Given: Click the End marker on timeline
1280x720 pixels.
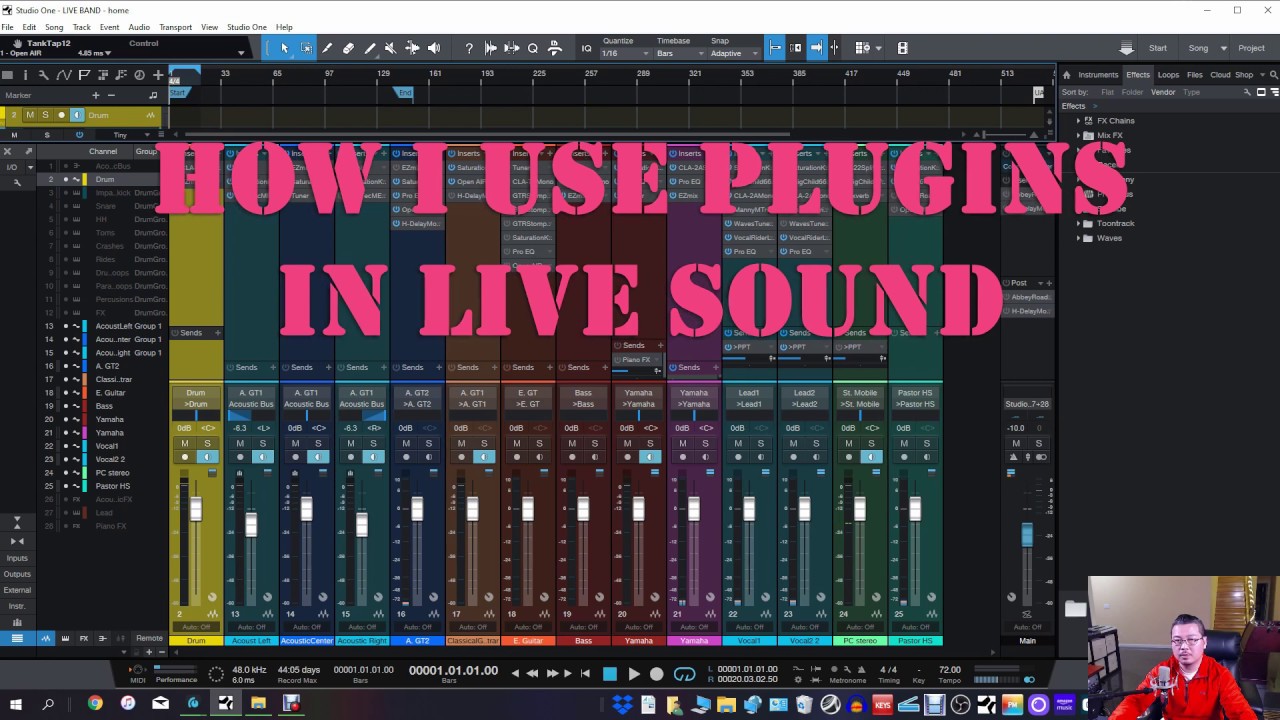Looking at the screenshot, I should (404, 92).
